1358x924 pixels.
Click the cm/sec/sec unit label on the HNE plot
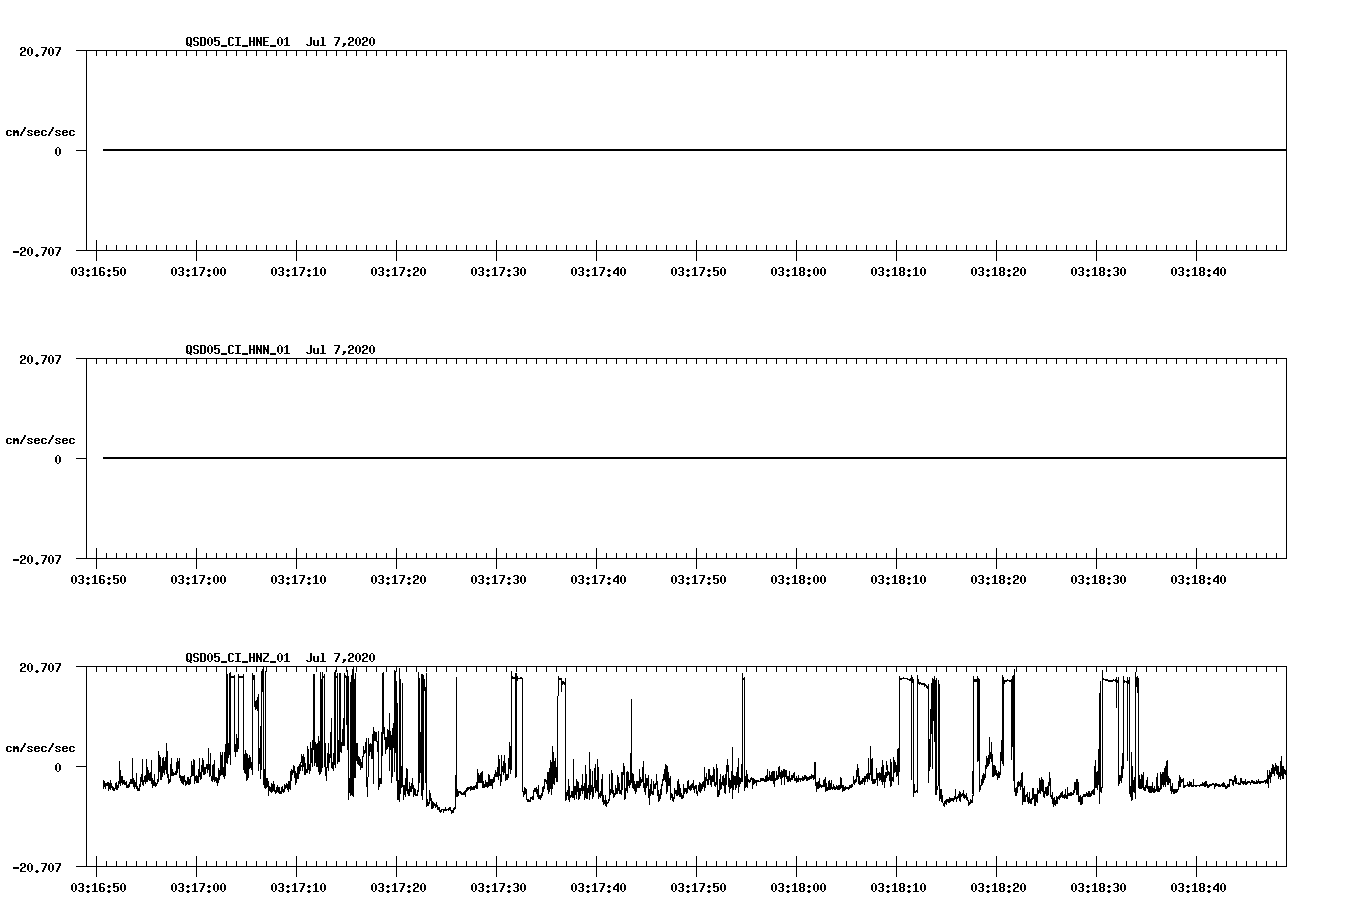click(x=40, y=132)
